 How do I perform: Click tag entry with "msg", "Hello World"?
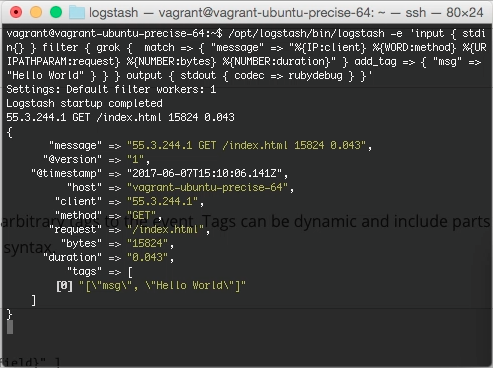pos(162,286)
